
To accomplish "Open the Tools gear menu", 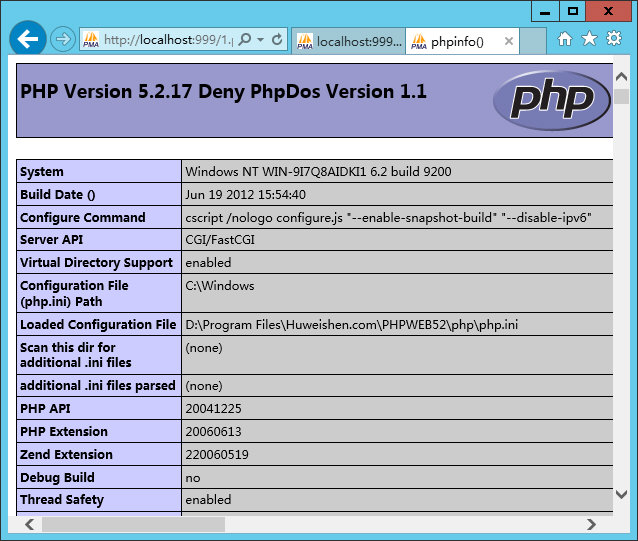I will tap(614, 39).
